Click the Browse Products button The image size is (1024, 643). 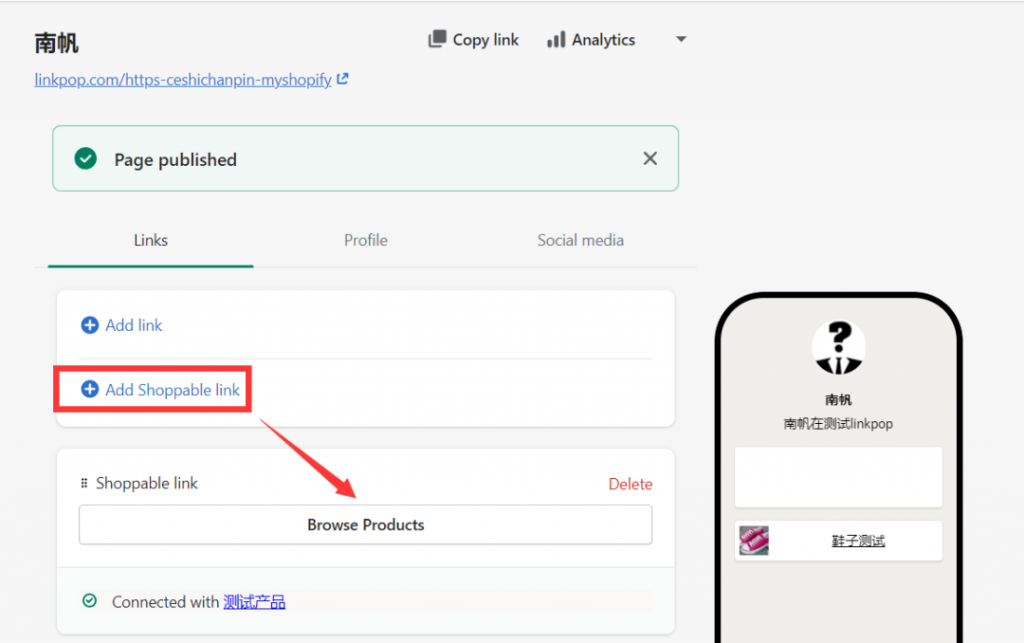coord(366,525)
